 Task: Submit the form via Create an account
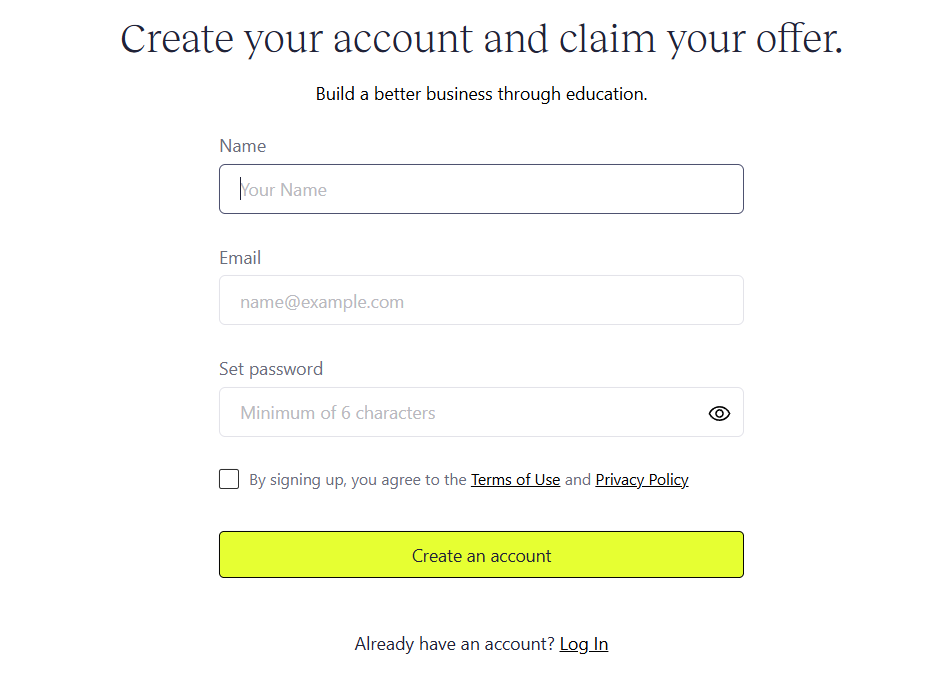(481, 555)
